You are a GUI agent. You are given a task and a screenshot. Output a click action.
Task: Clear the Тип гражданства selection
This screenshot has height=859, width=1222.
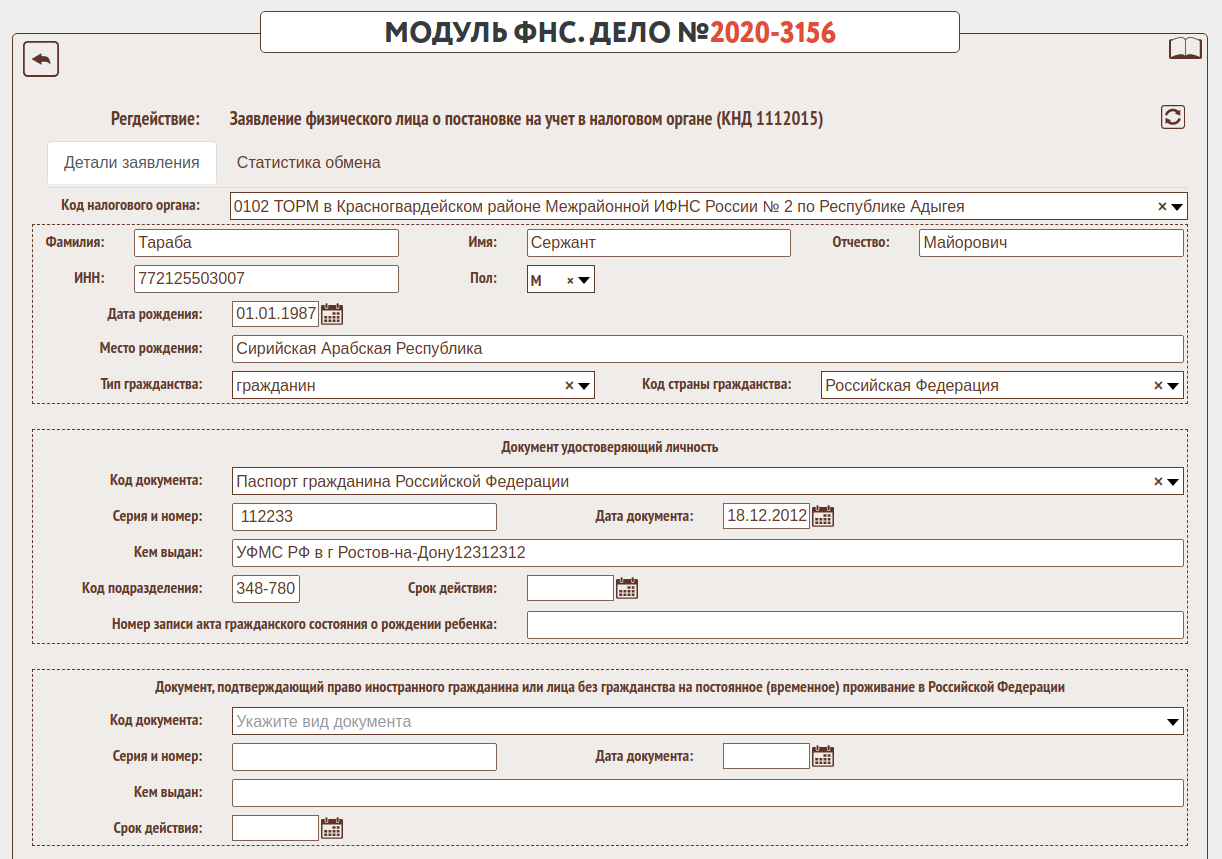569,386
